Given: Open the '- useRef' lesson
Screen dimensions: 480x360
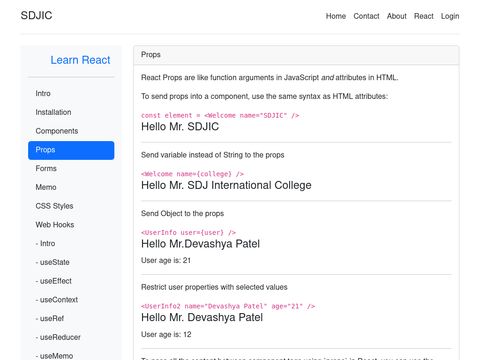Looking at the screenshot, I should (71, 318).
